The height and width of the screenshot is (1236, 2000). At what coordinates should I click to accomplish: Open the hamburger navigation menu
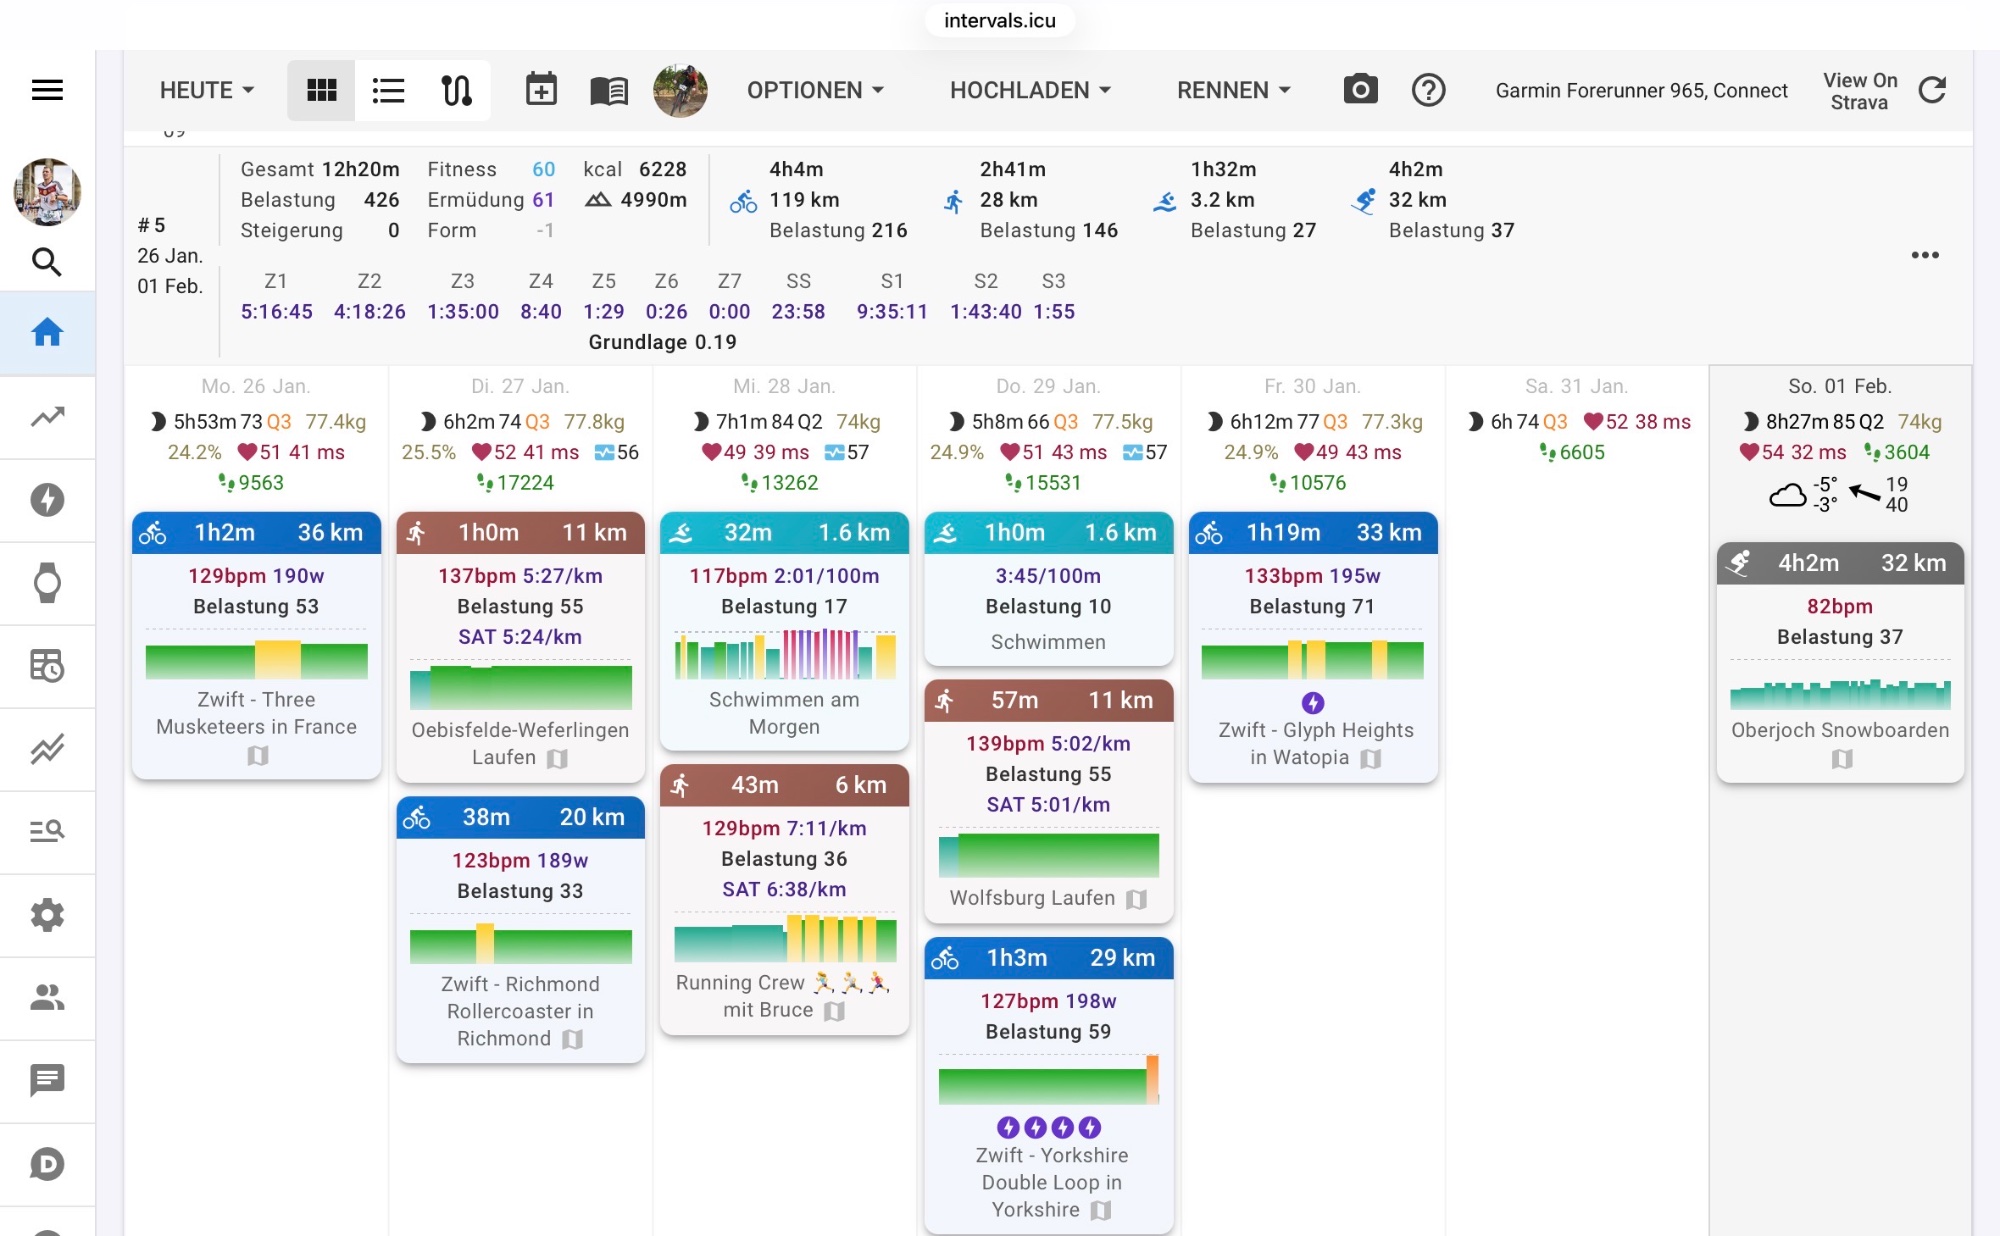(x=47, y=90)
